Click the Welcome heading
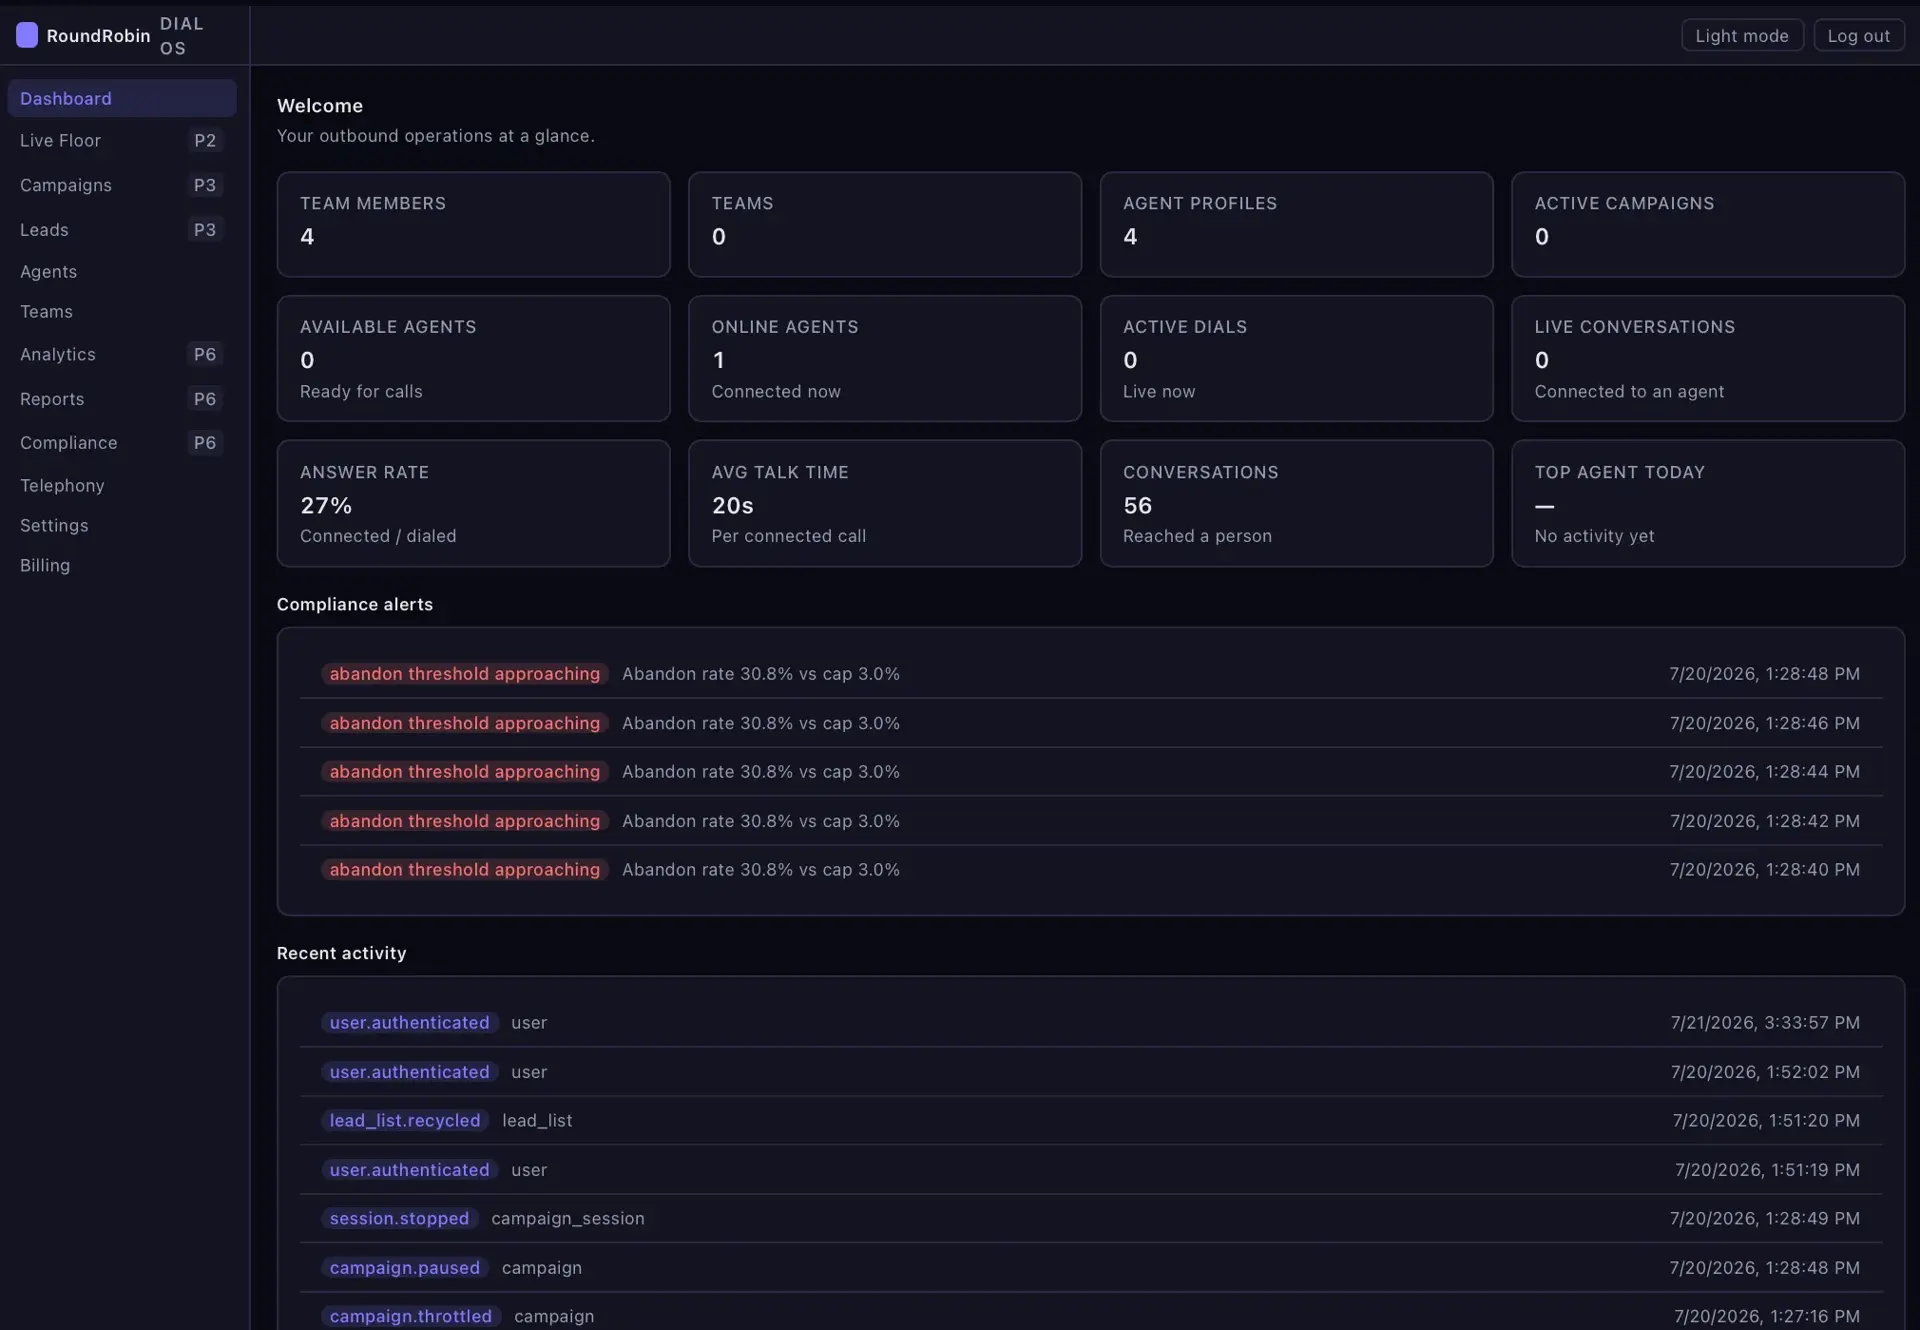Image resolution: width=1920 pixels, height=1330 pixels. [x=320, y=105]
